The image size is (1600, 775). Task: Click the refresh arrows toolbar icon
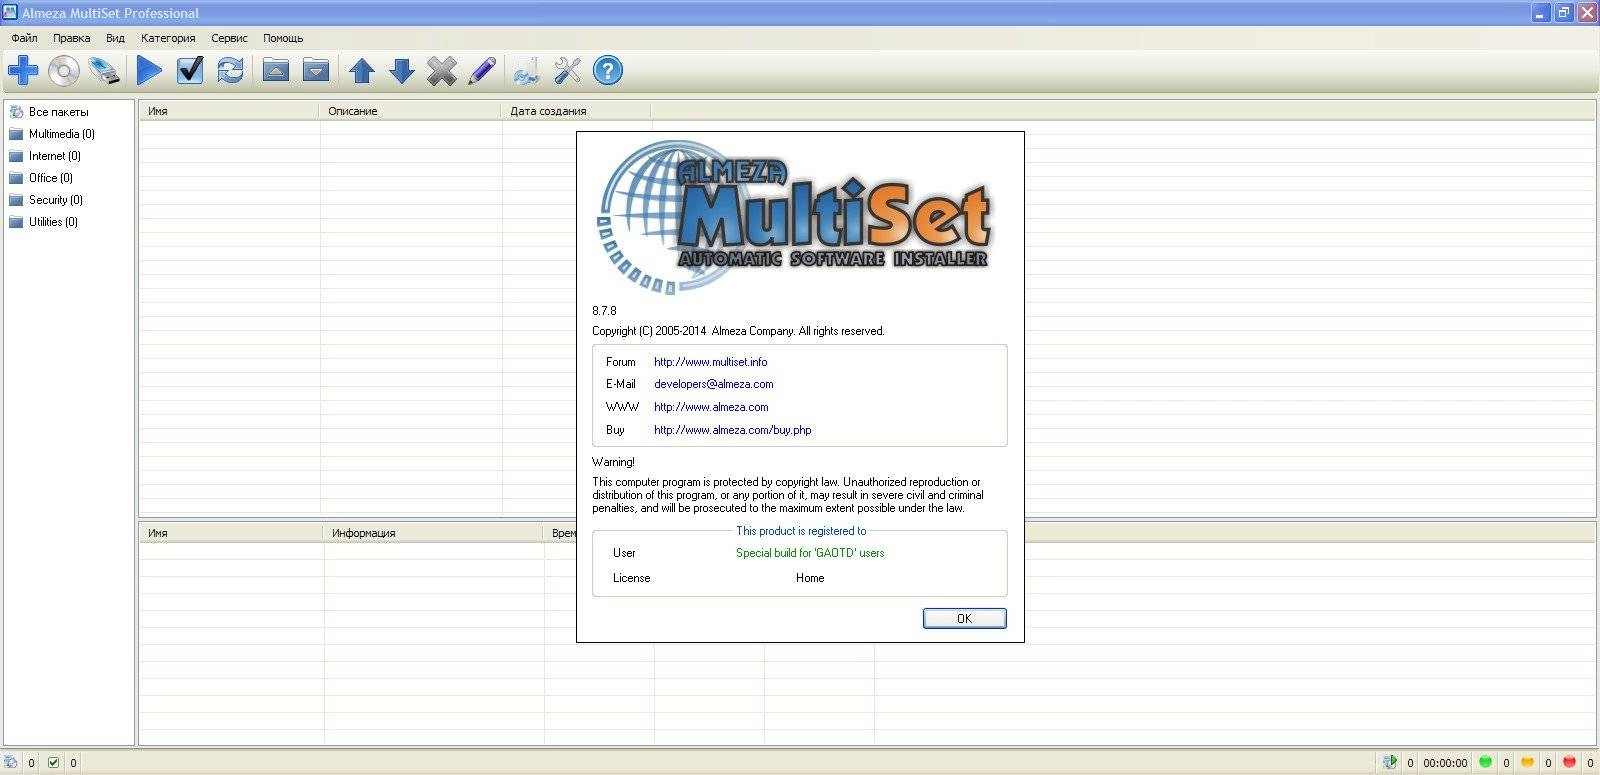coord(231,71)
